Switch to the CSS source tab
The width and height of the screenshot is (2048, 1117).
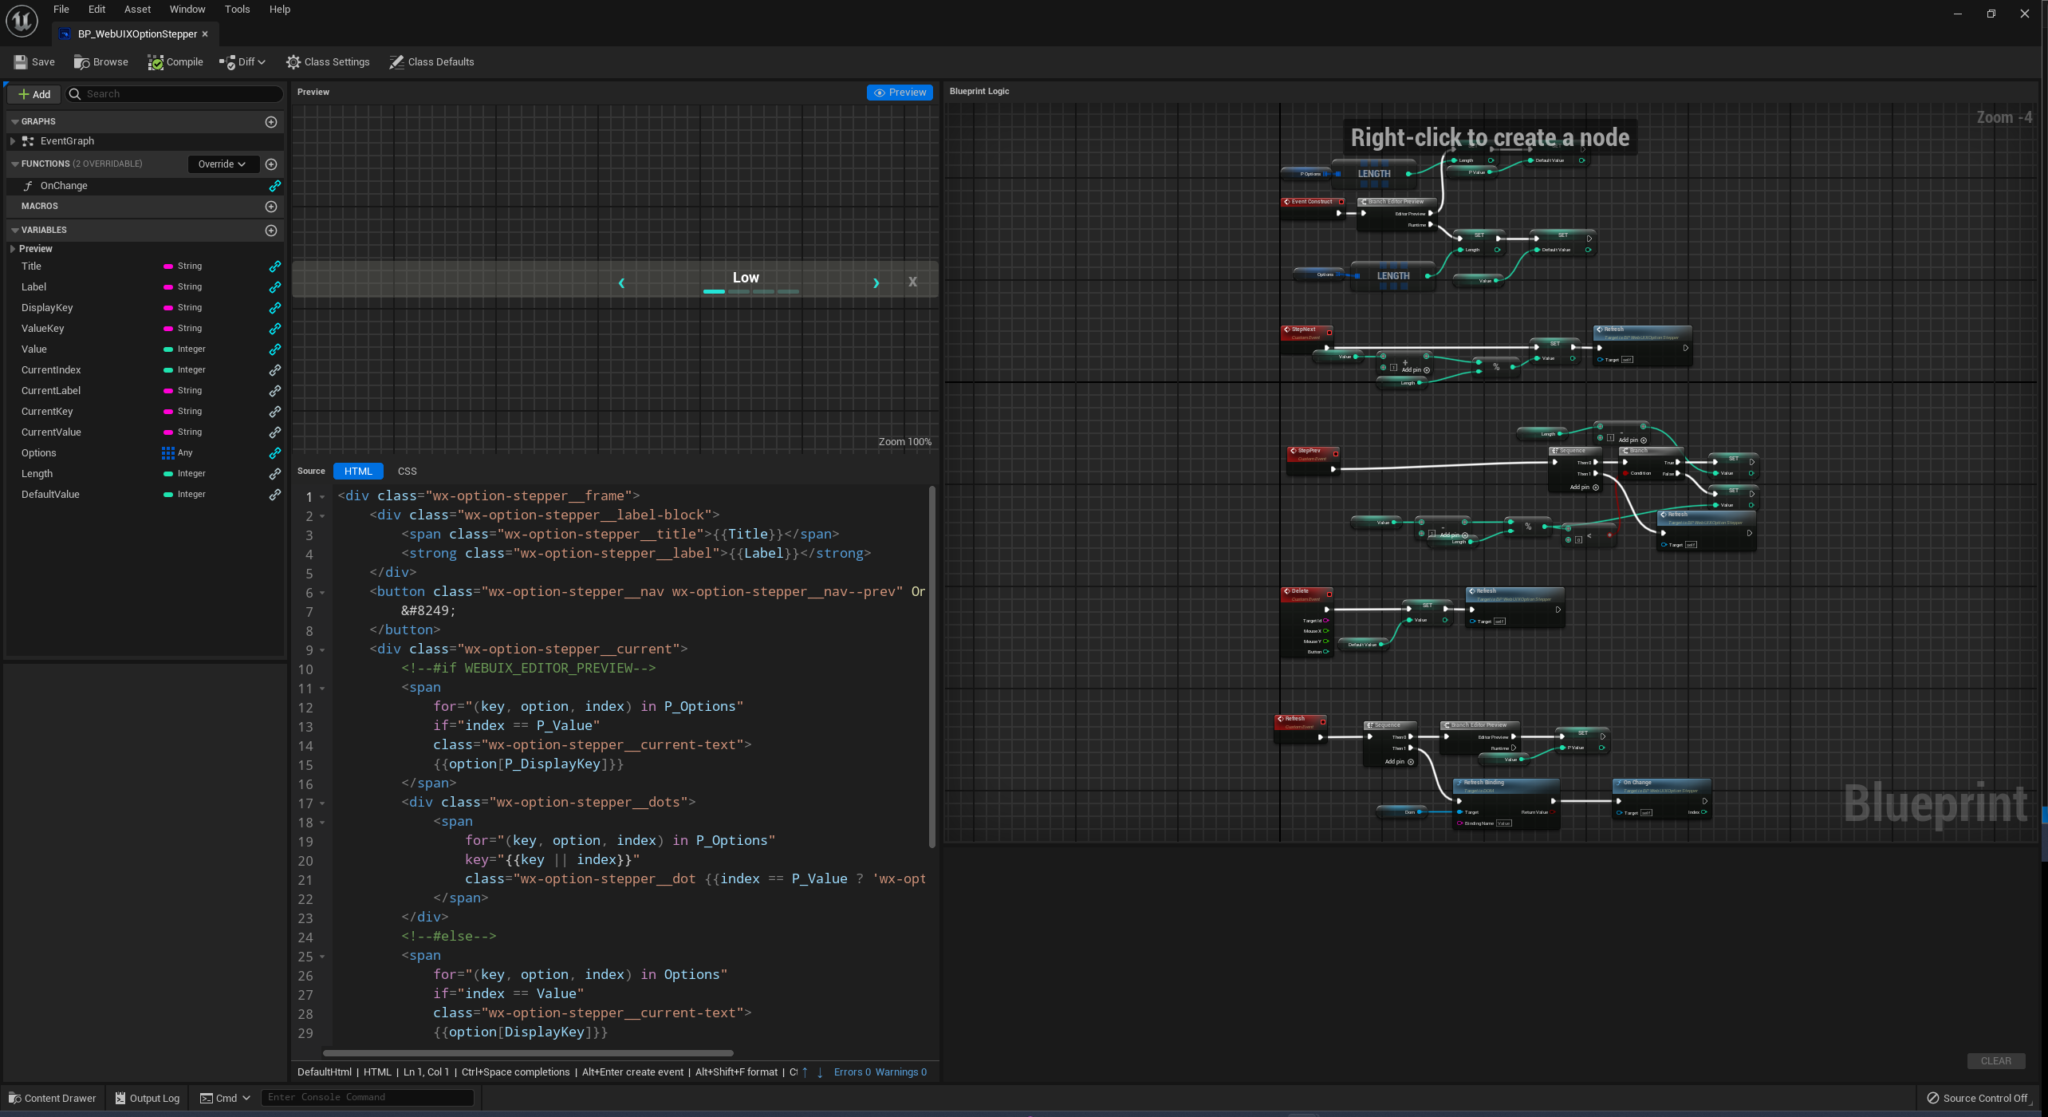pos(407,471)
